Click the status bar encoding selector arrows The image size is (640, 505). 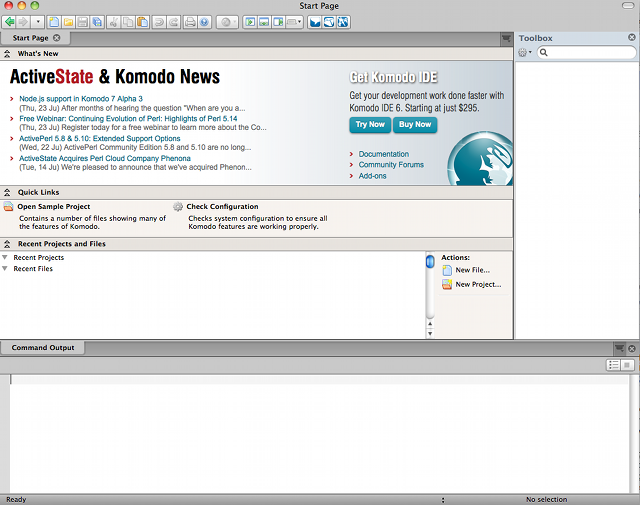[443, 500]
